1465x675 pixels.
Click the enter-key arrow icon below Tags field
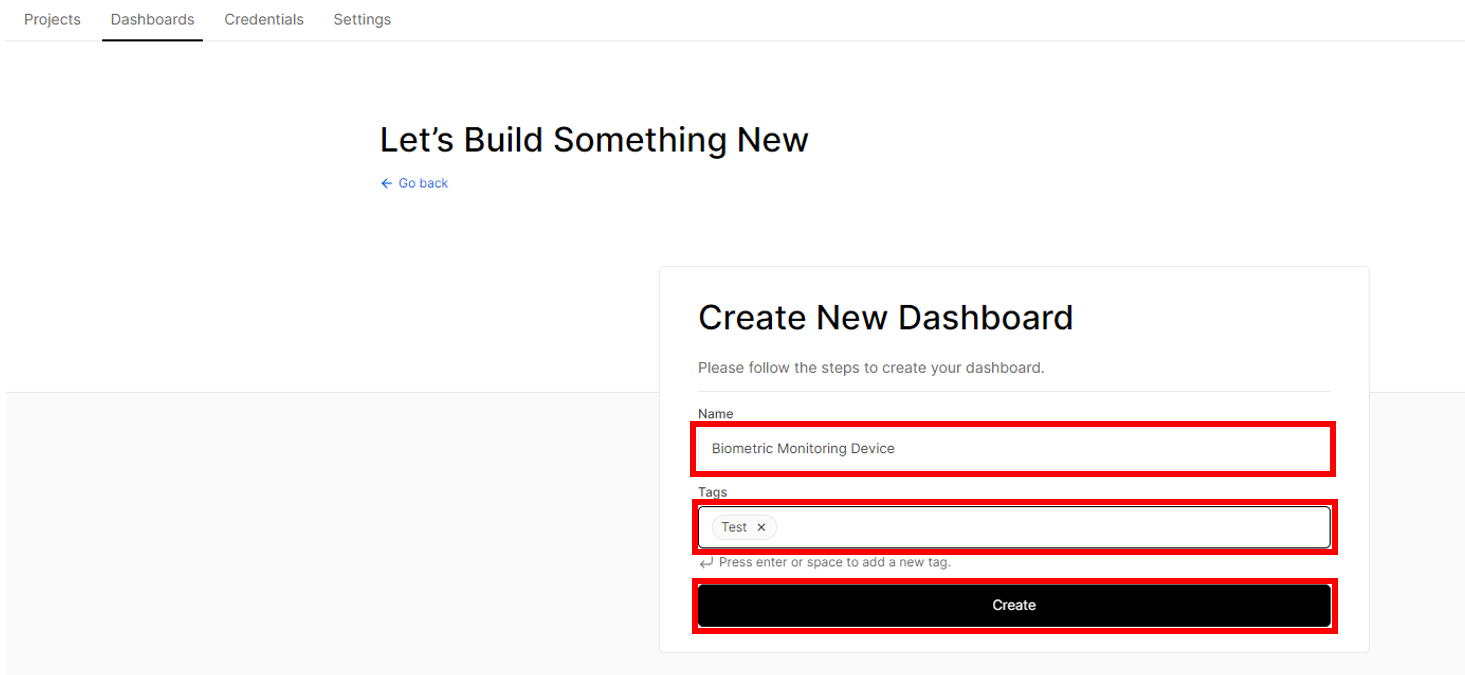706,562
